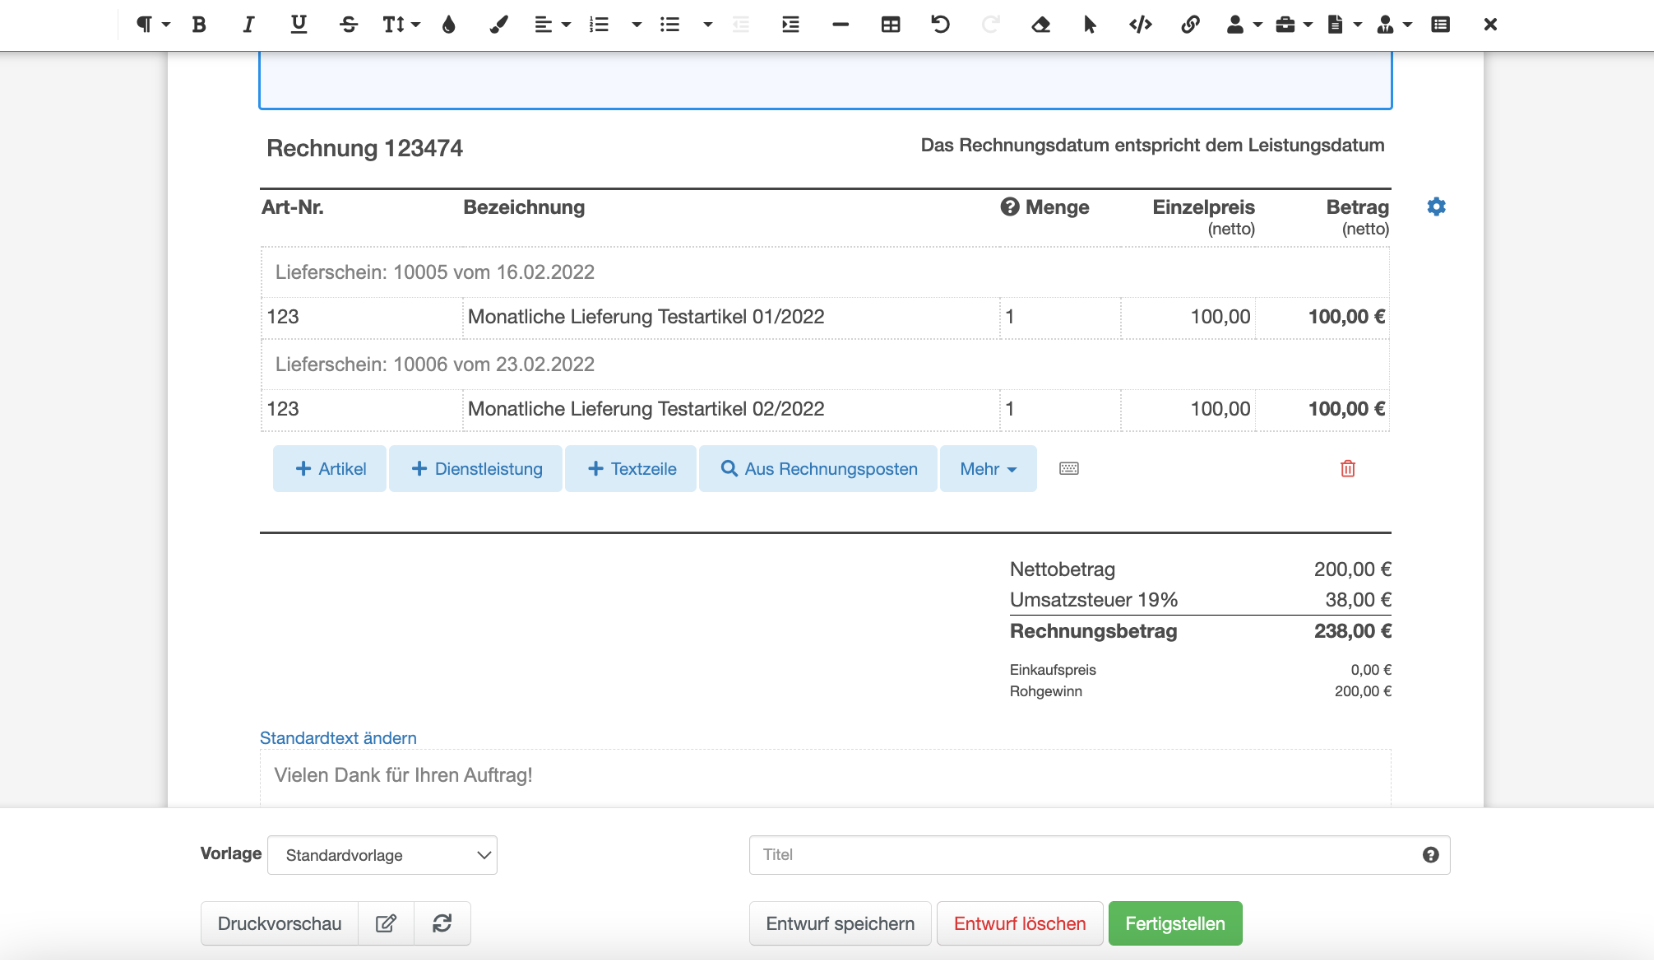
Task: Save via Entwurf speichern
Action: [840, 924]
